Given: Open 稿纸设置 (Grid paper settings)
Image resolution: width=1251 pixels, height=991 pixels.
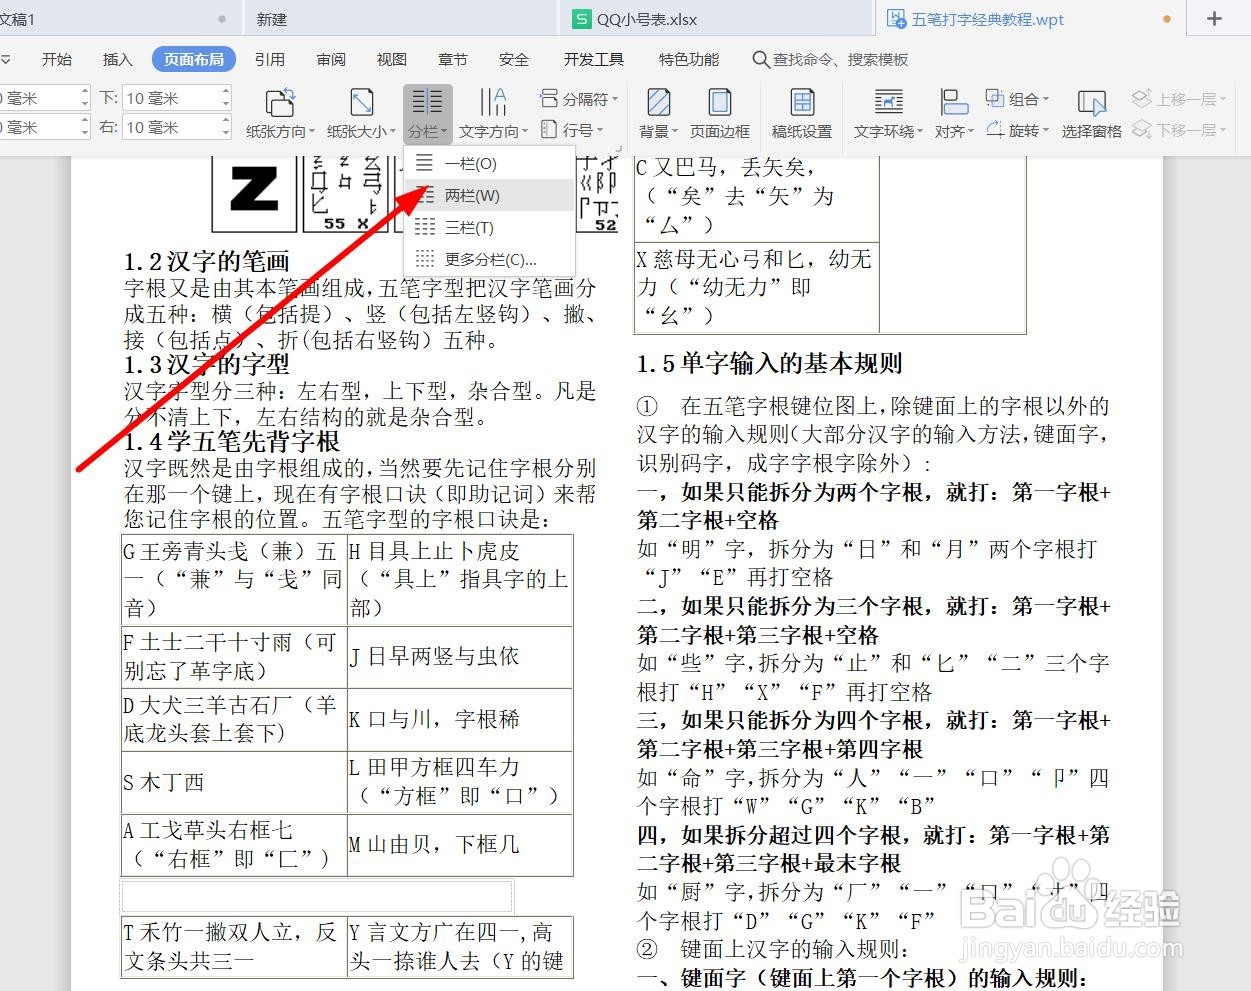Looking at the screenshot, I should (801, 110).
